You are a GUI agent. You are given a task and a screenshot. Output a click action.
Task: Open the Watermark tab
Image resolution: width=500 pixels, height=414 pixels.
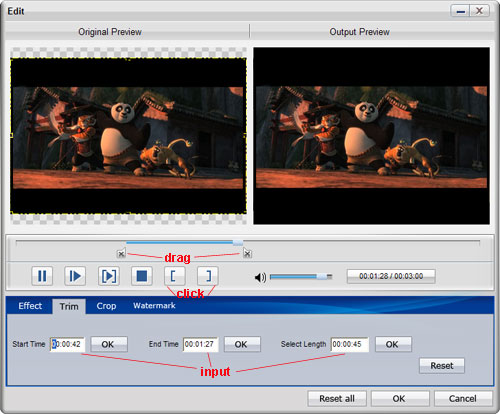click(x=154, y=305)
